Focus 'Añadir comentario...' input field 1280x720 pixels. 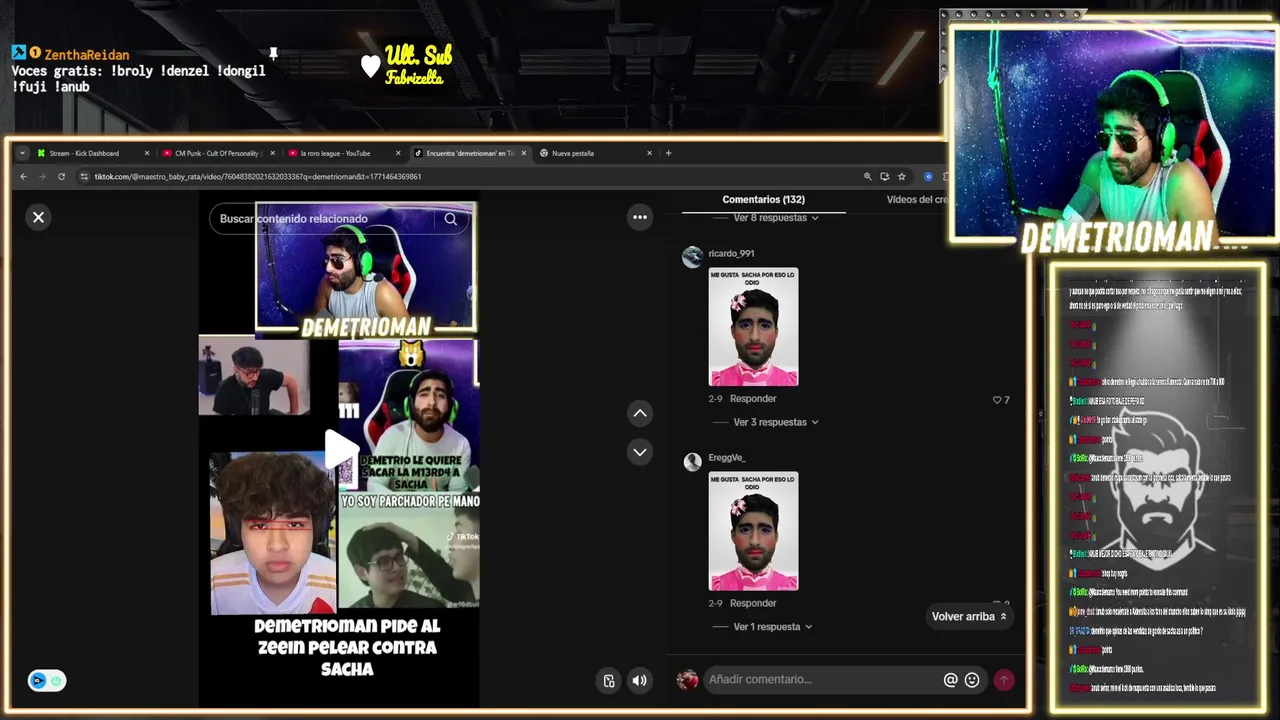coord(822,680)
